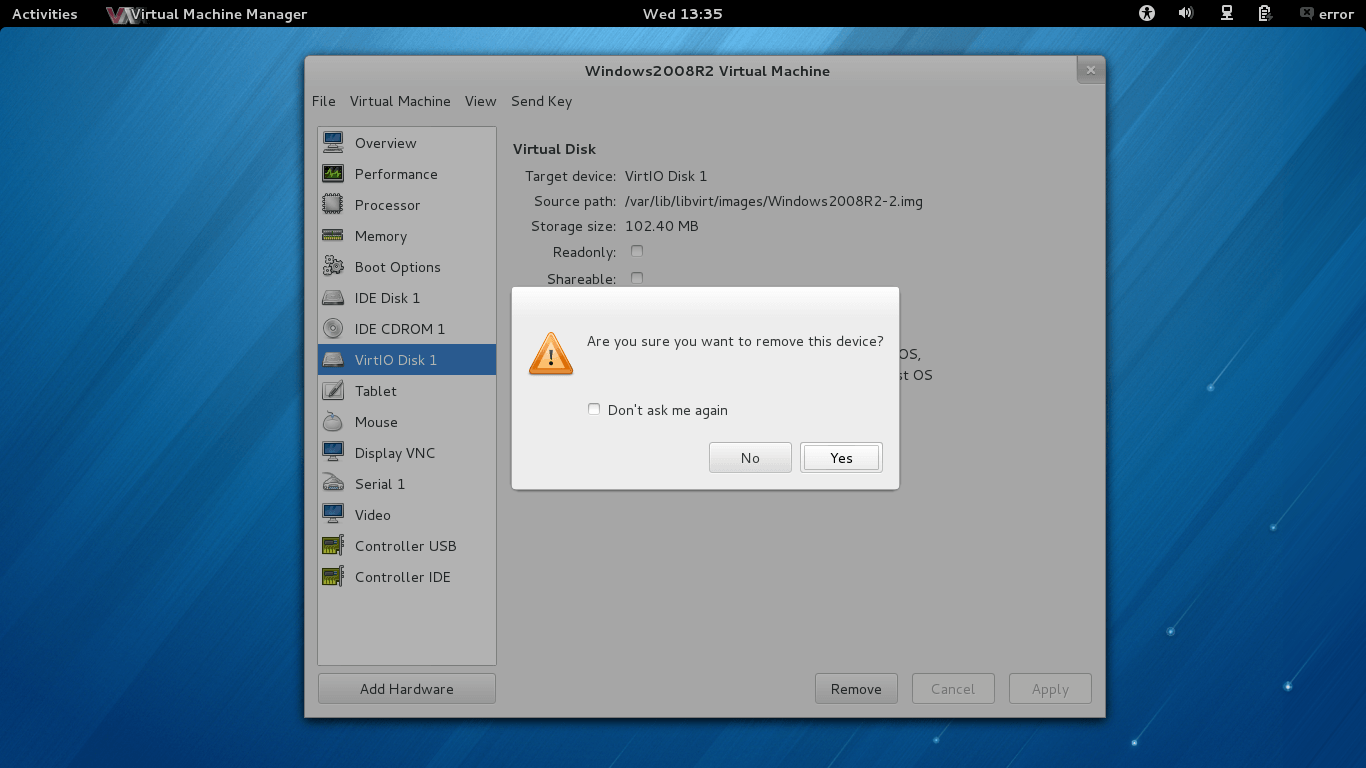Select Performance in the hardware list
Image resolution: width=1366 pixels, height=768 pixels.
pyautogui.click(x=407, y=174)
